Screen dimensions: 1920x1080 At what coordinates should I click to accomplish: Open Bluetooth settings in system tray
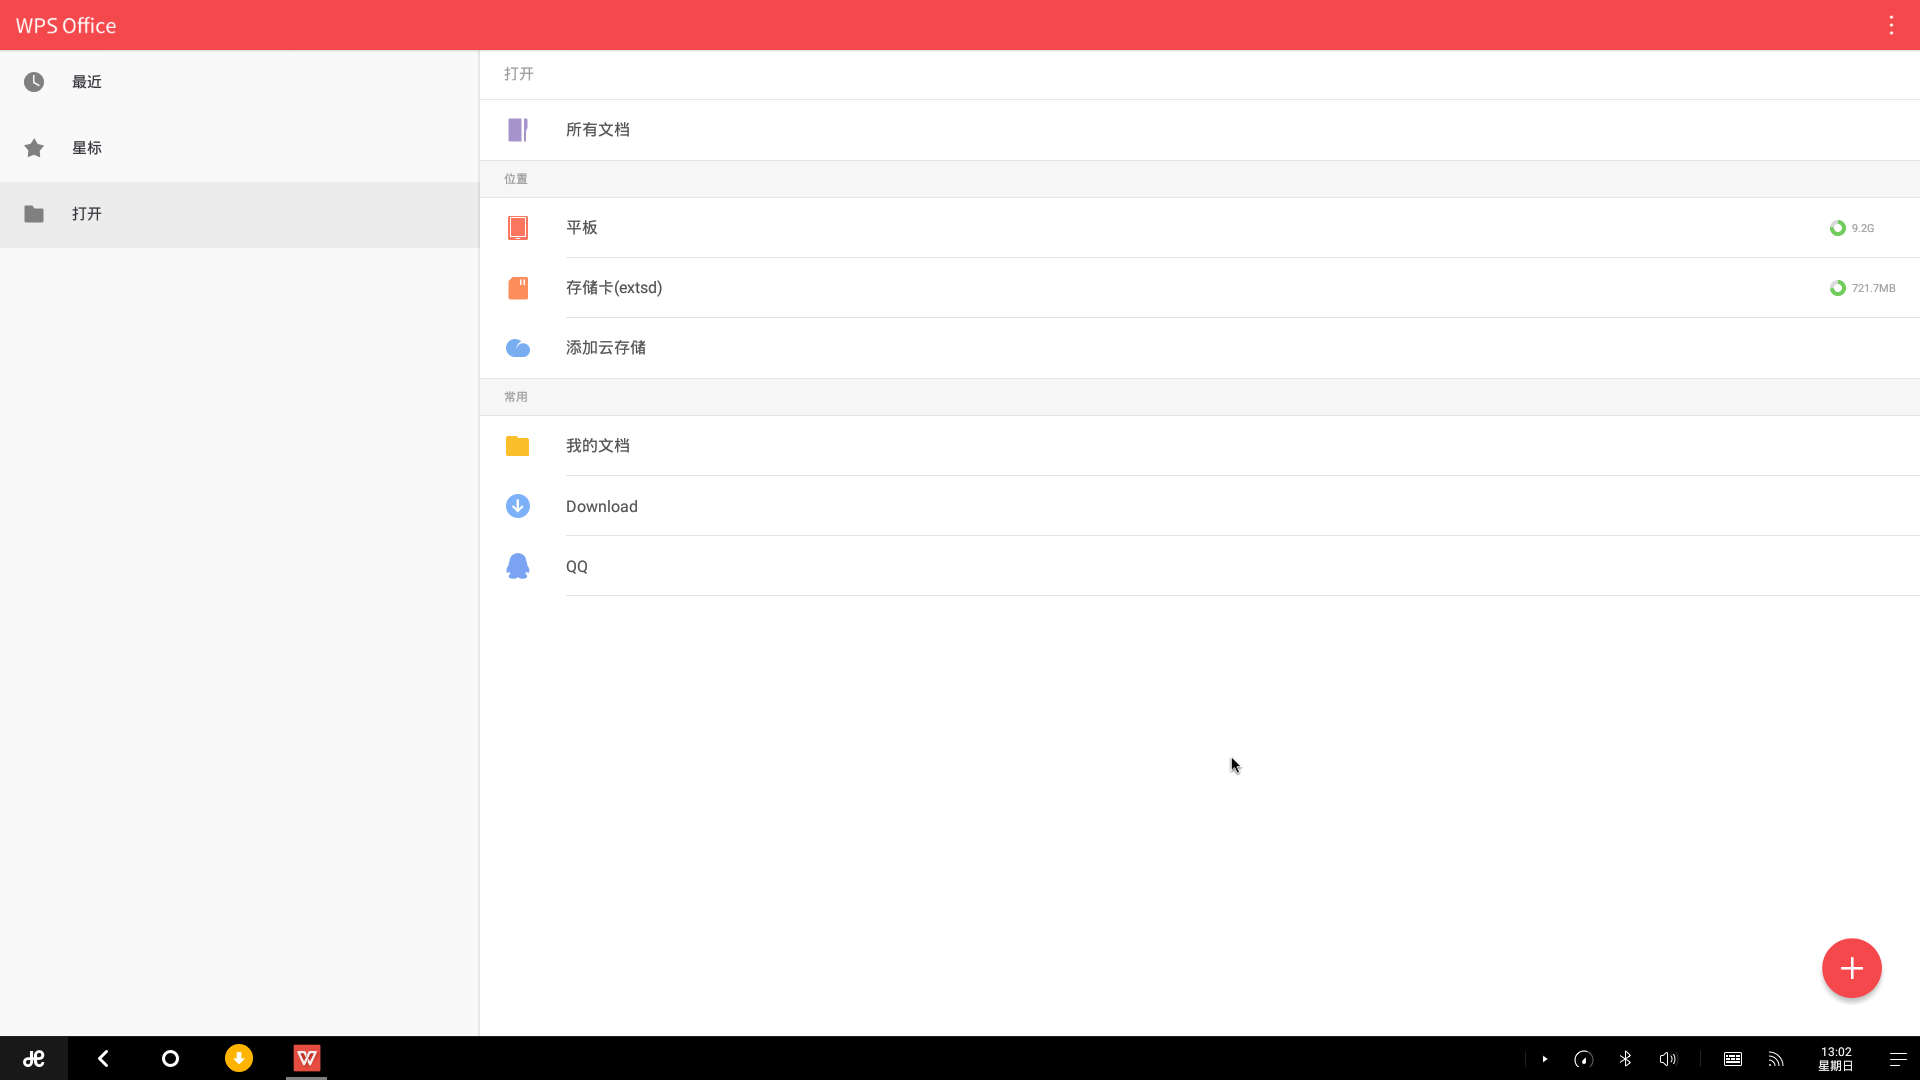coord(1625,1059)
